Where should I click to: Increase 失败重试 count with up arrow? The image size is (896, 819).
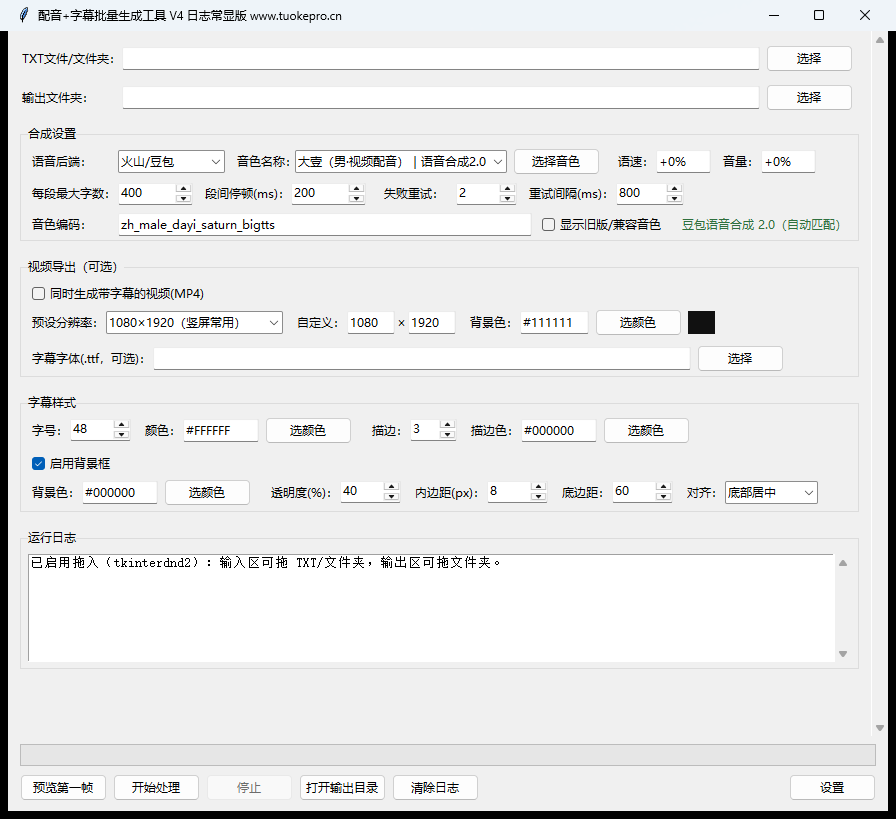coord(507,188)
